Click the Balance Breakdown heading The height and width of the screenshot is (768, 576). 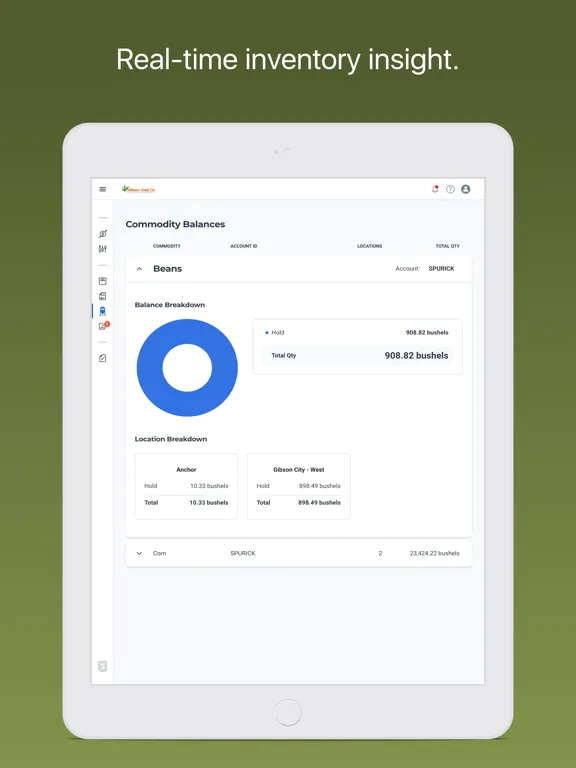pyautogui.click(x=170, y=305)
